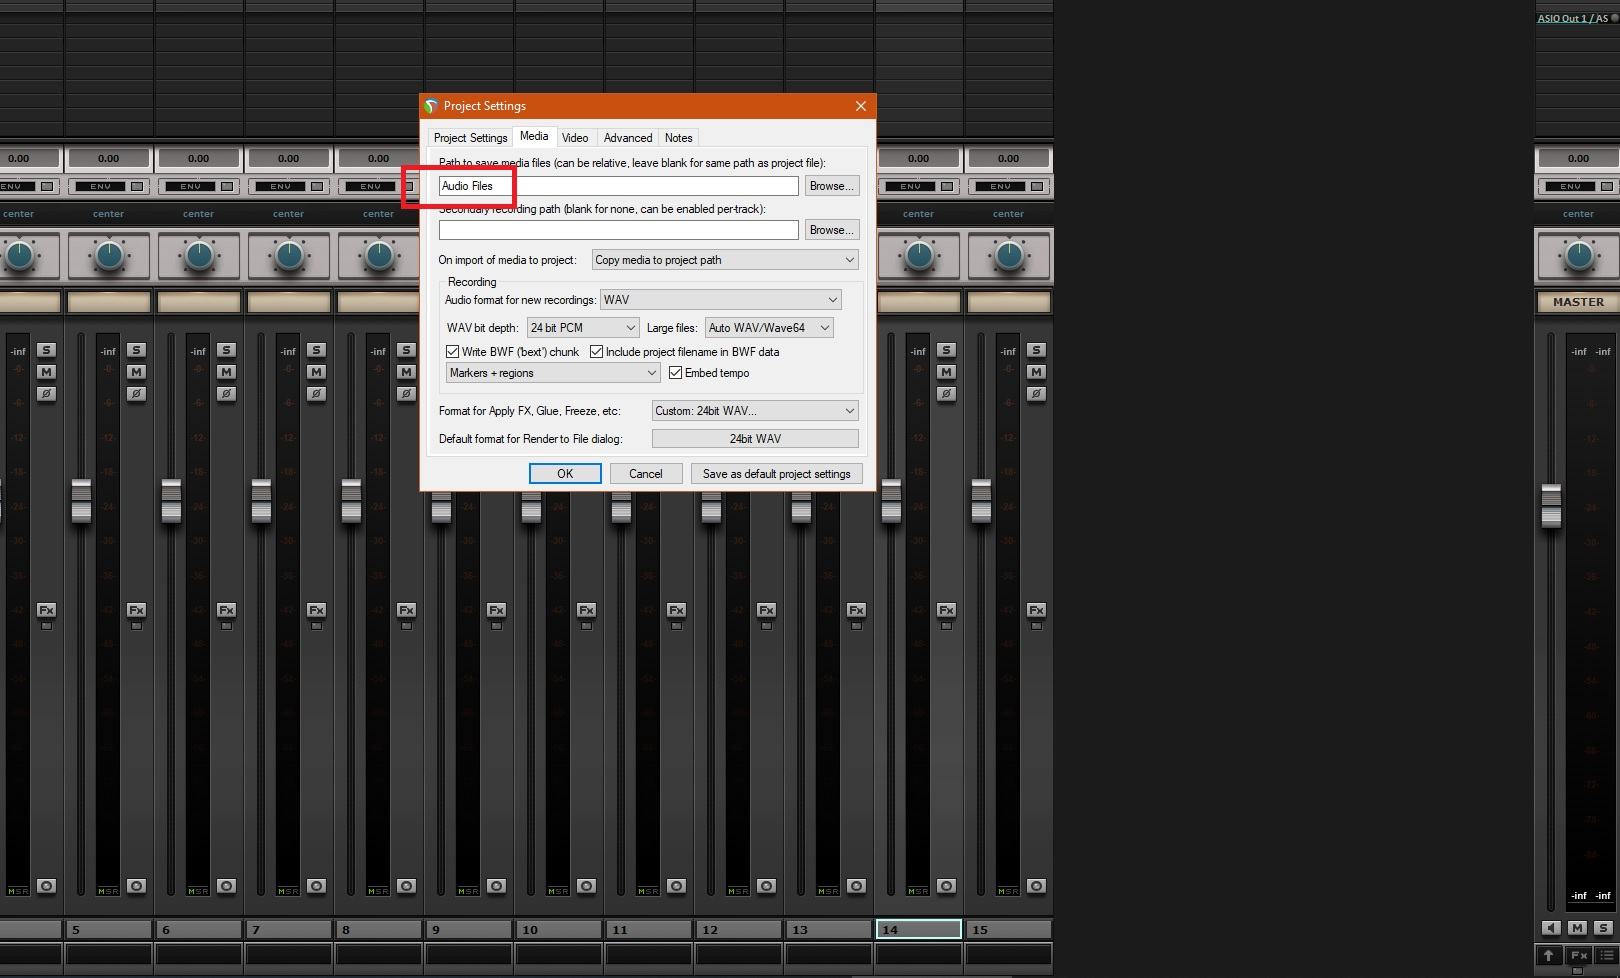
Task: Click Save as default project settings
Action: (x=776, y=474)
